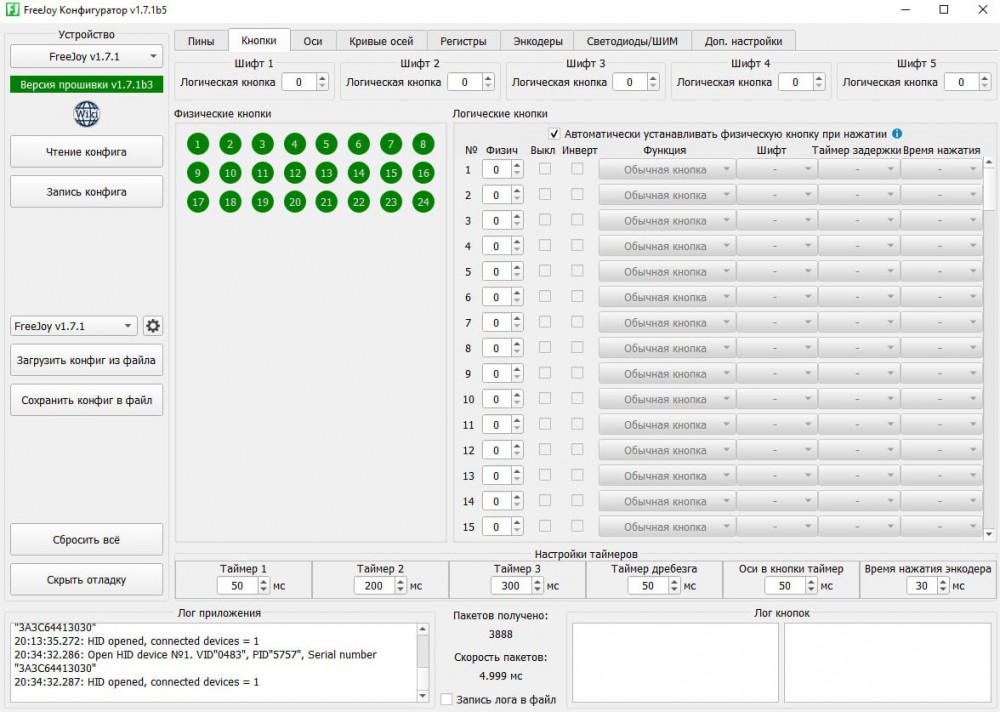Select physical button indicator 6
This screenshot has height=712, width=1000.
click(358, 144)
